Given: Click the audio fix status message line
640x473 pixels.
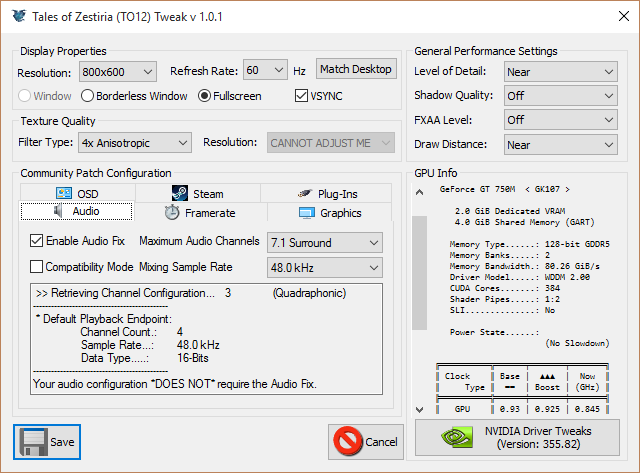Looking at the screenshot, I should click(175, 384).
